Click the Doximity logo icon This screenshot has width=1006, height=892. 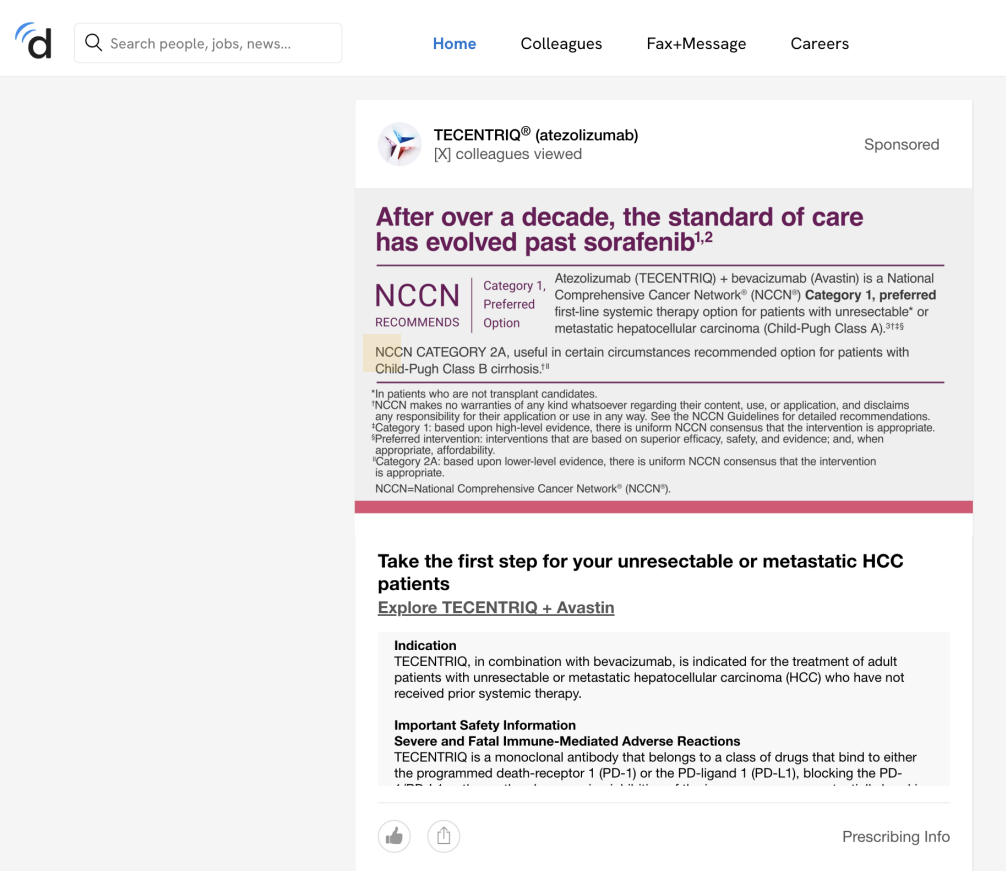point(33,40)
